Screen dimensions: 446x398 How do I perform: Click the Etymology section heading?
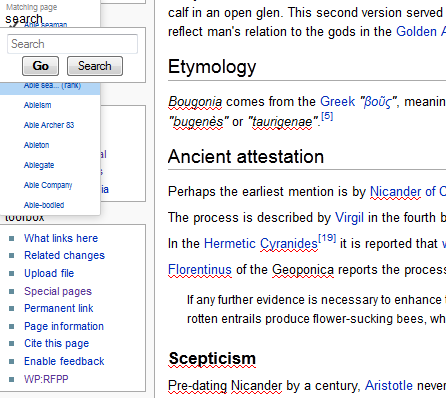(212, 67)
